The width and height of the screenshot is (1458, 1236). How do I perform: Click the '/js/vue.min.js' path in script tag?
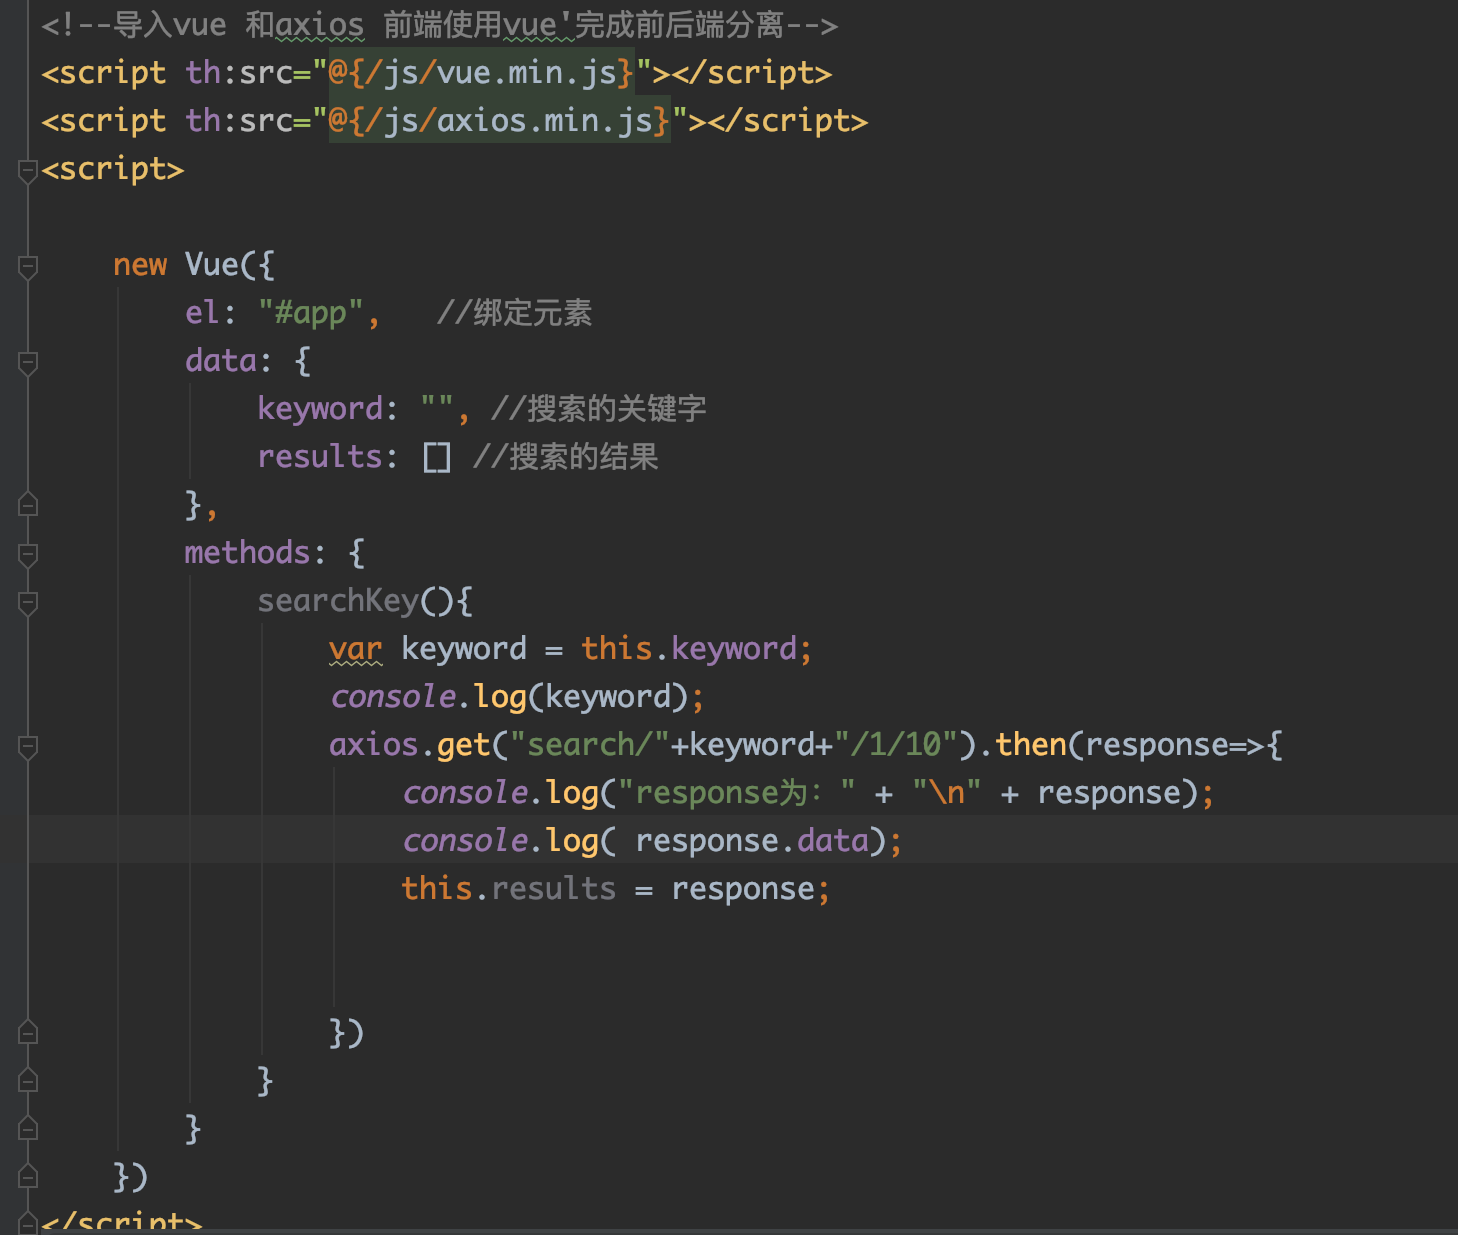(491, 73)
